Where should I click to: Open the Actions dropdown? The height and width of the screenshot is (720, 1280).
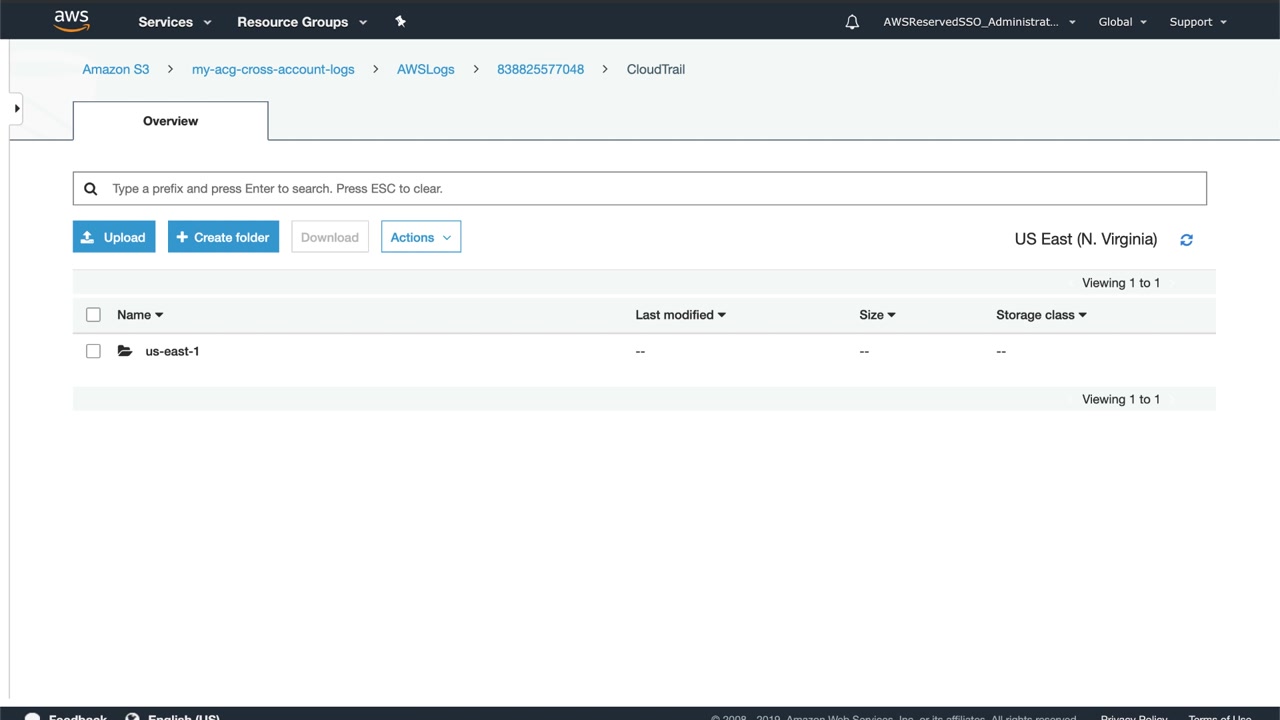click(x=421, y=237)
